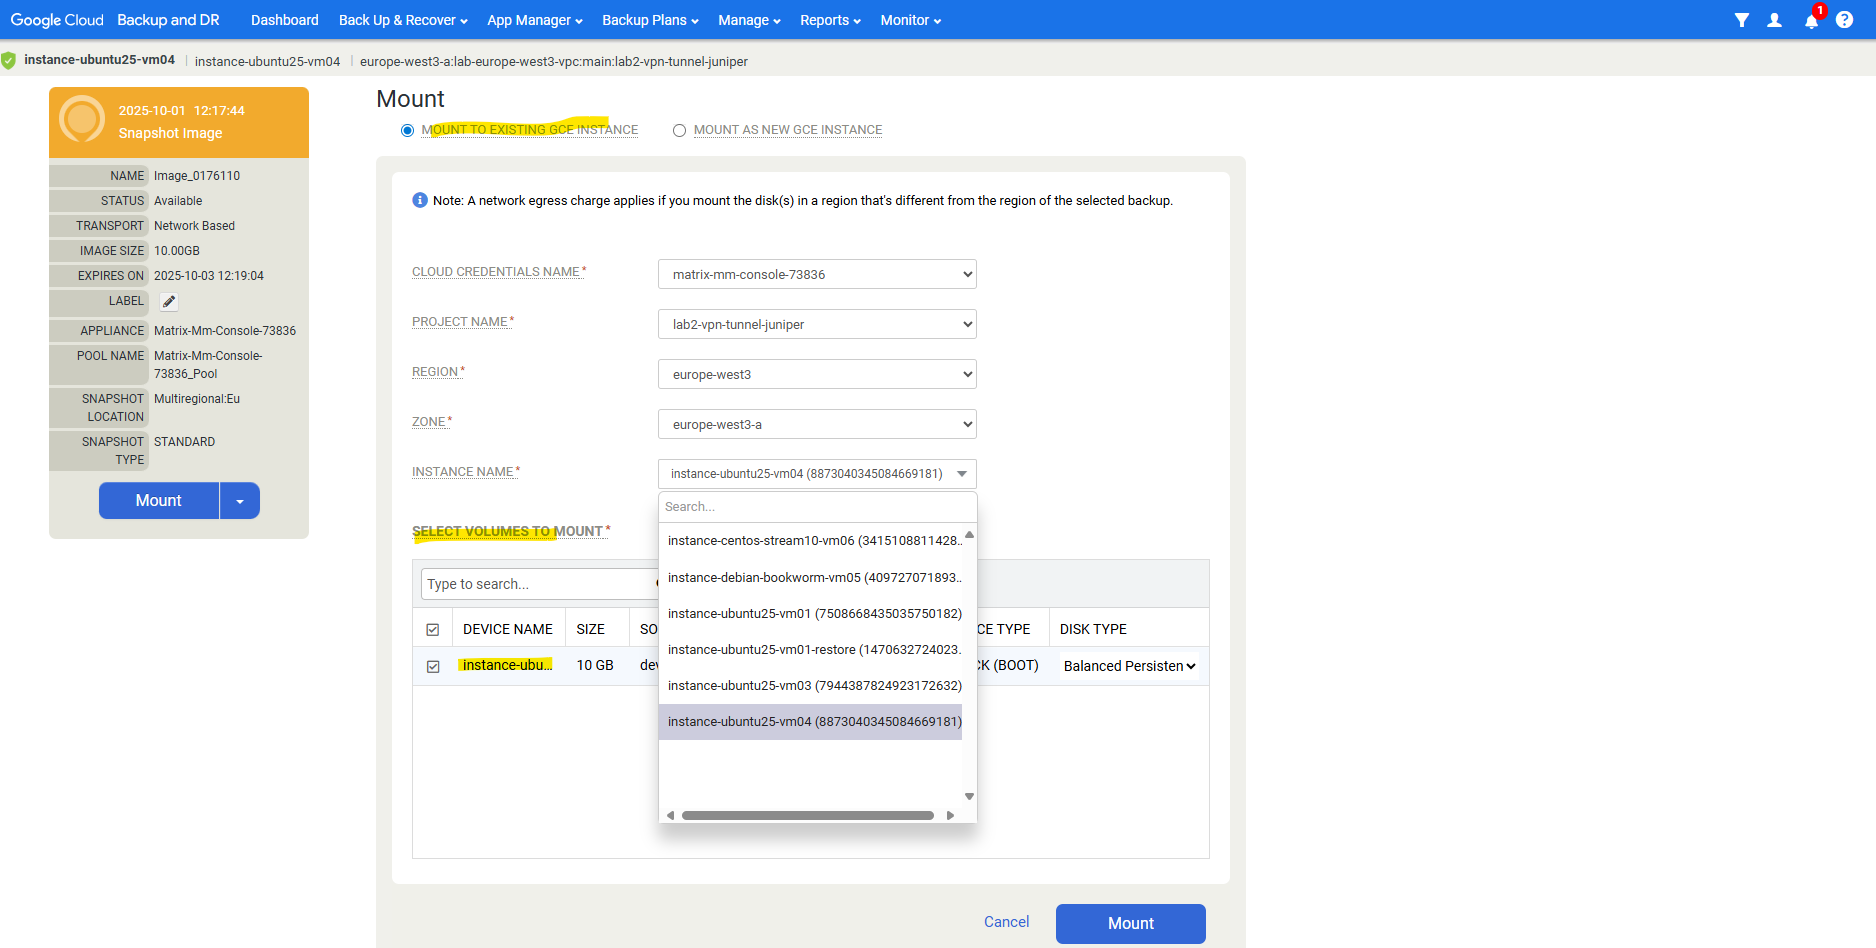Screen dimensions: 1876x948
Task: Click the green shield status icon
Action: (x=9, y=61)
